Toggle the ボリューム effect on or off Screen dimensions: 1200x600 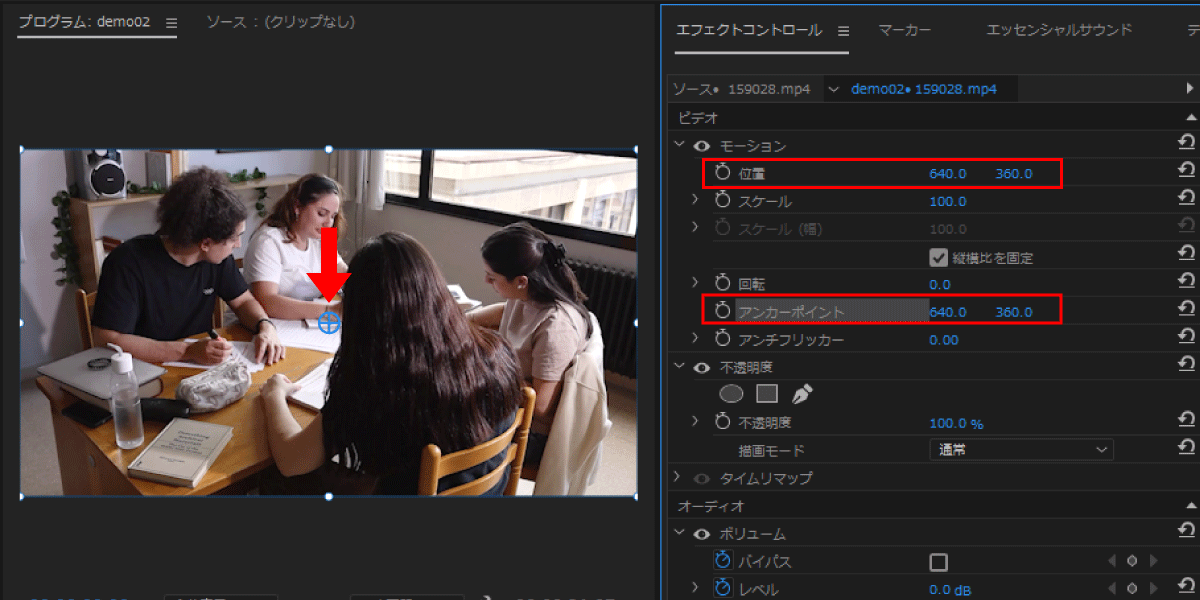[701, 534]
